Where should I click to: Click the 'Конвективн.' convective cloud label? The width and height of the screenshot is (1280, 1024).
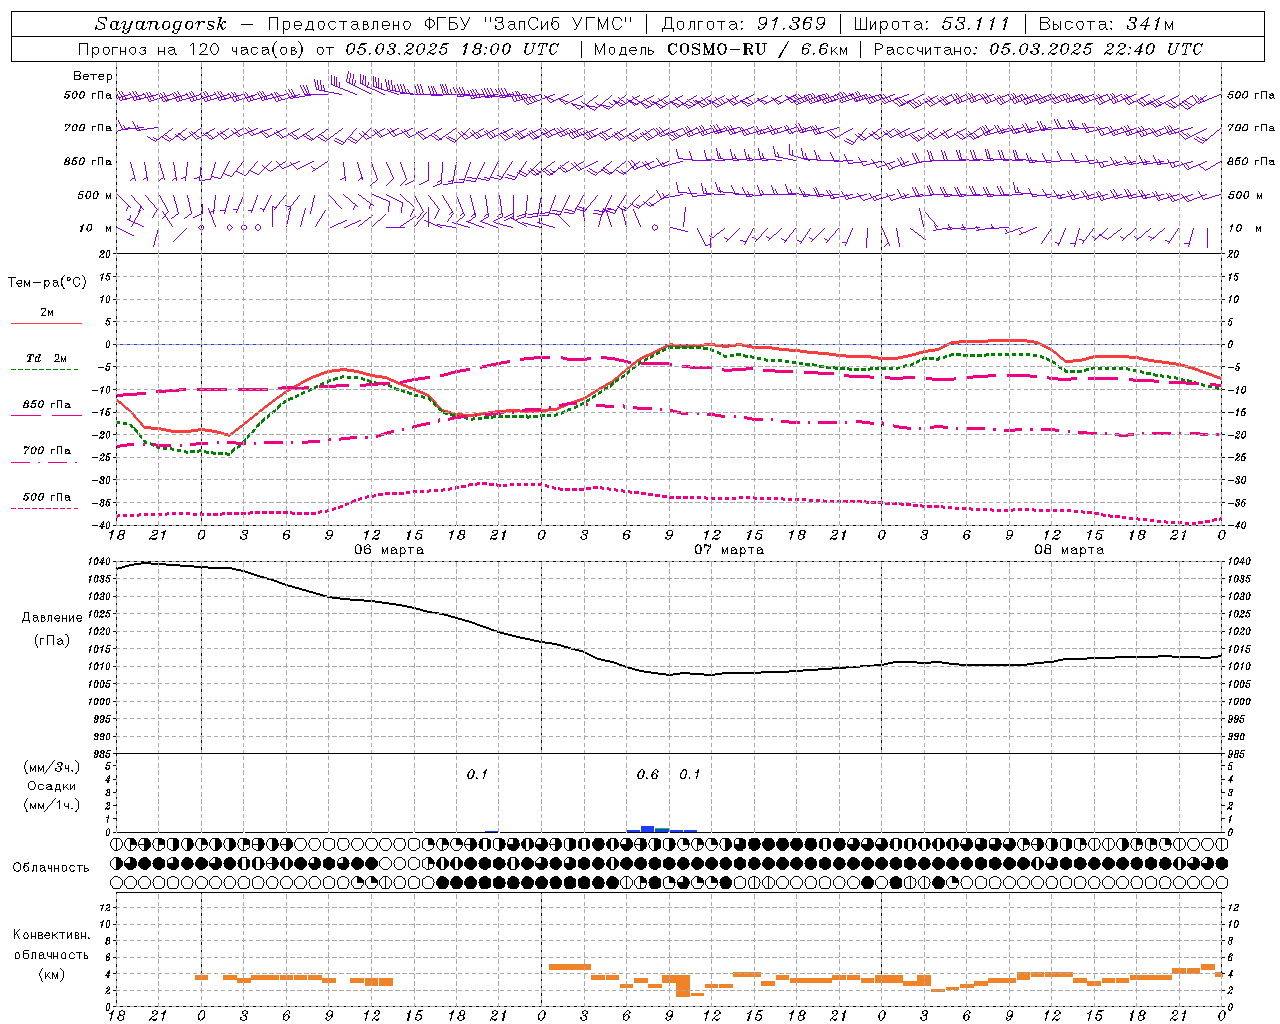51,935
